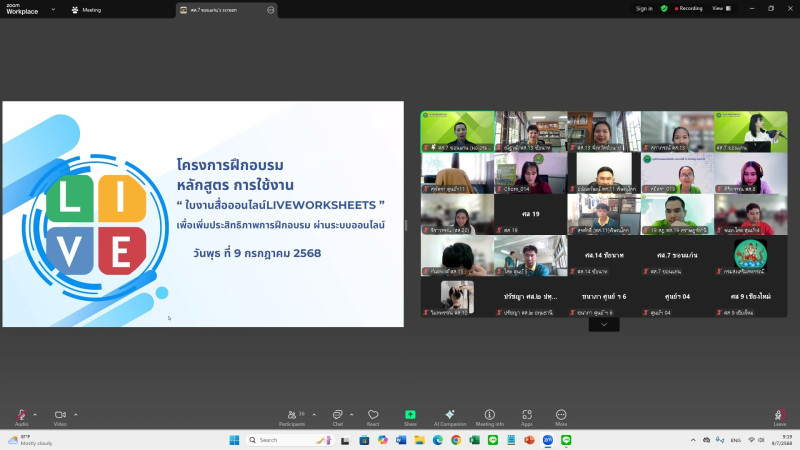800x450 pixels.
Task: Open AI Companion
Action: click(x=449, y=417)
